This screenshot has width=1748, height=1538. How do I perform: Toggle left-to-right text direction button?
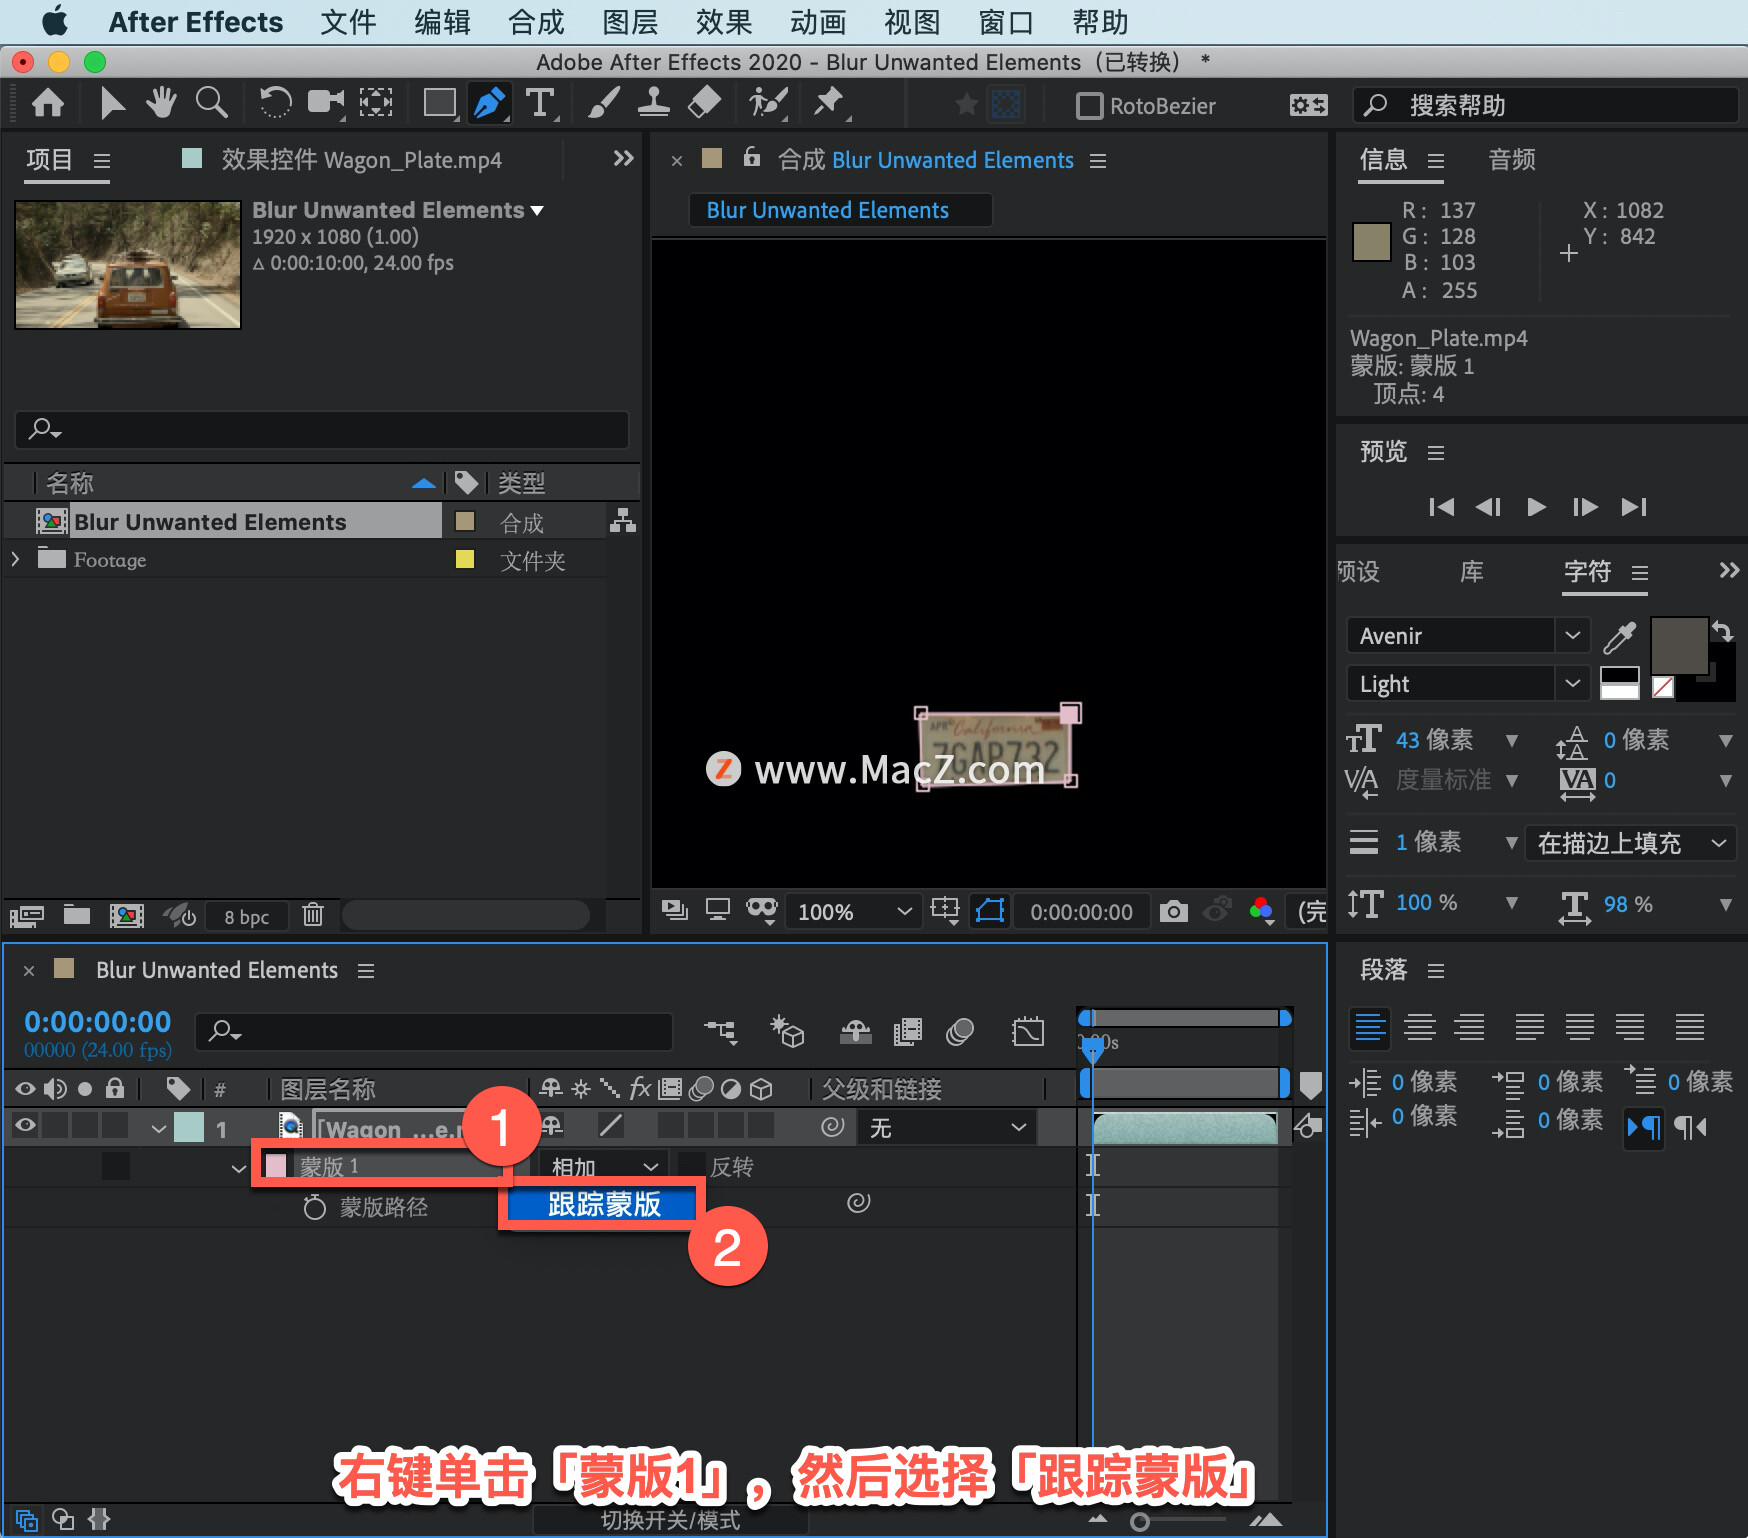[x=1643, y=1127]
